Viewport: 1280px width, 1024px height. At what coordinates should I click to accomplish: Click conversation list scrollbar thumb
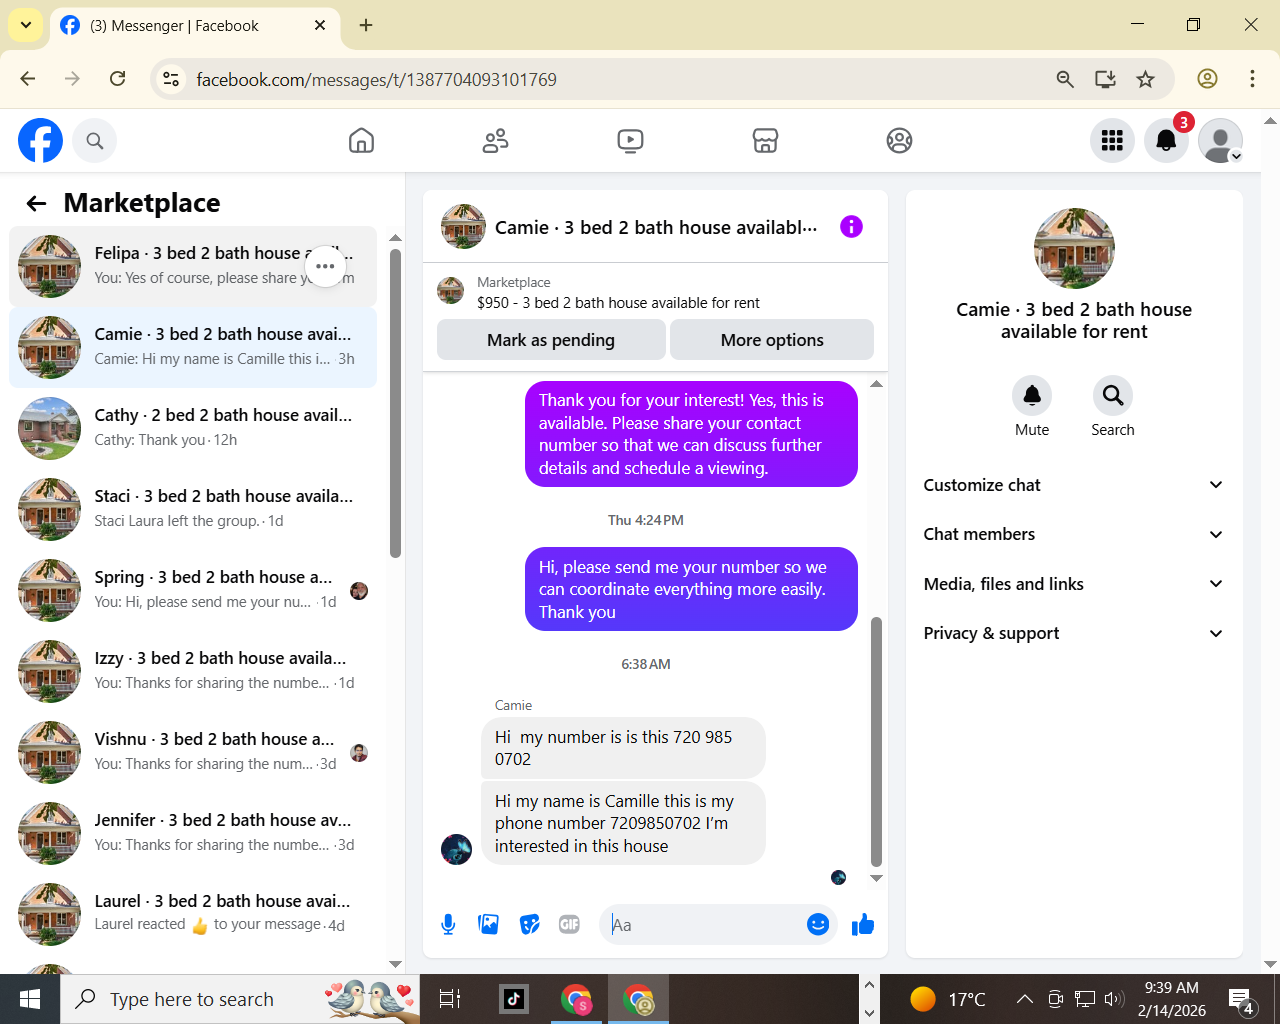click(x=395, y=403)
